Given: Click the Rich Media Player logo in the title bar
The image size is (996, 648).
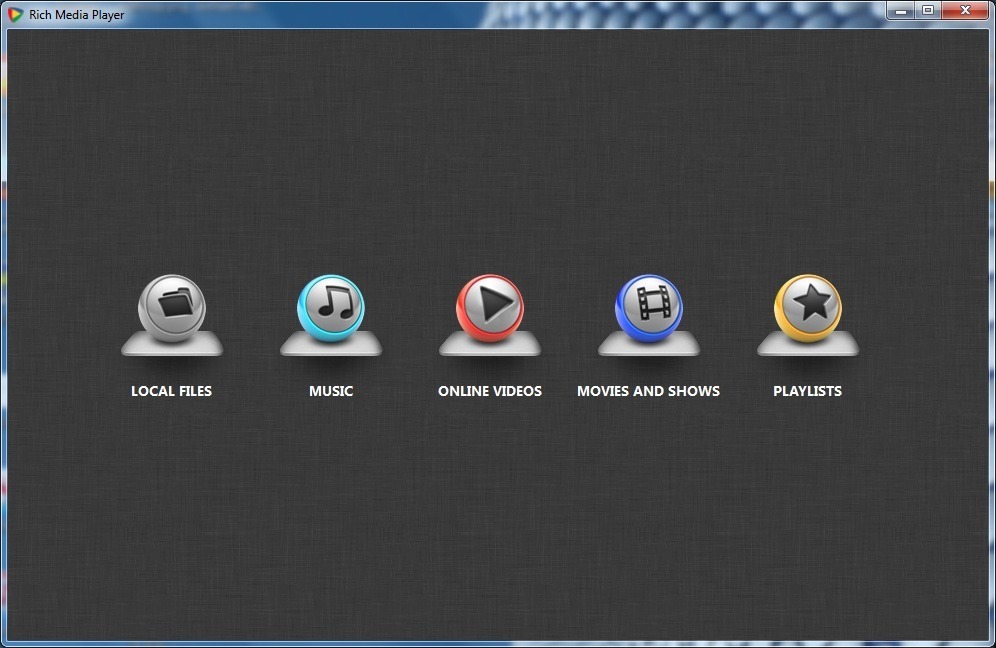Looking at the screenshot, I should coord(16,14).
